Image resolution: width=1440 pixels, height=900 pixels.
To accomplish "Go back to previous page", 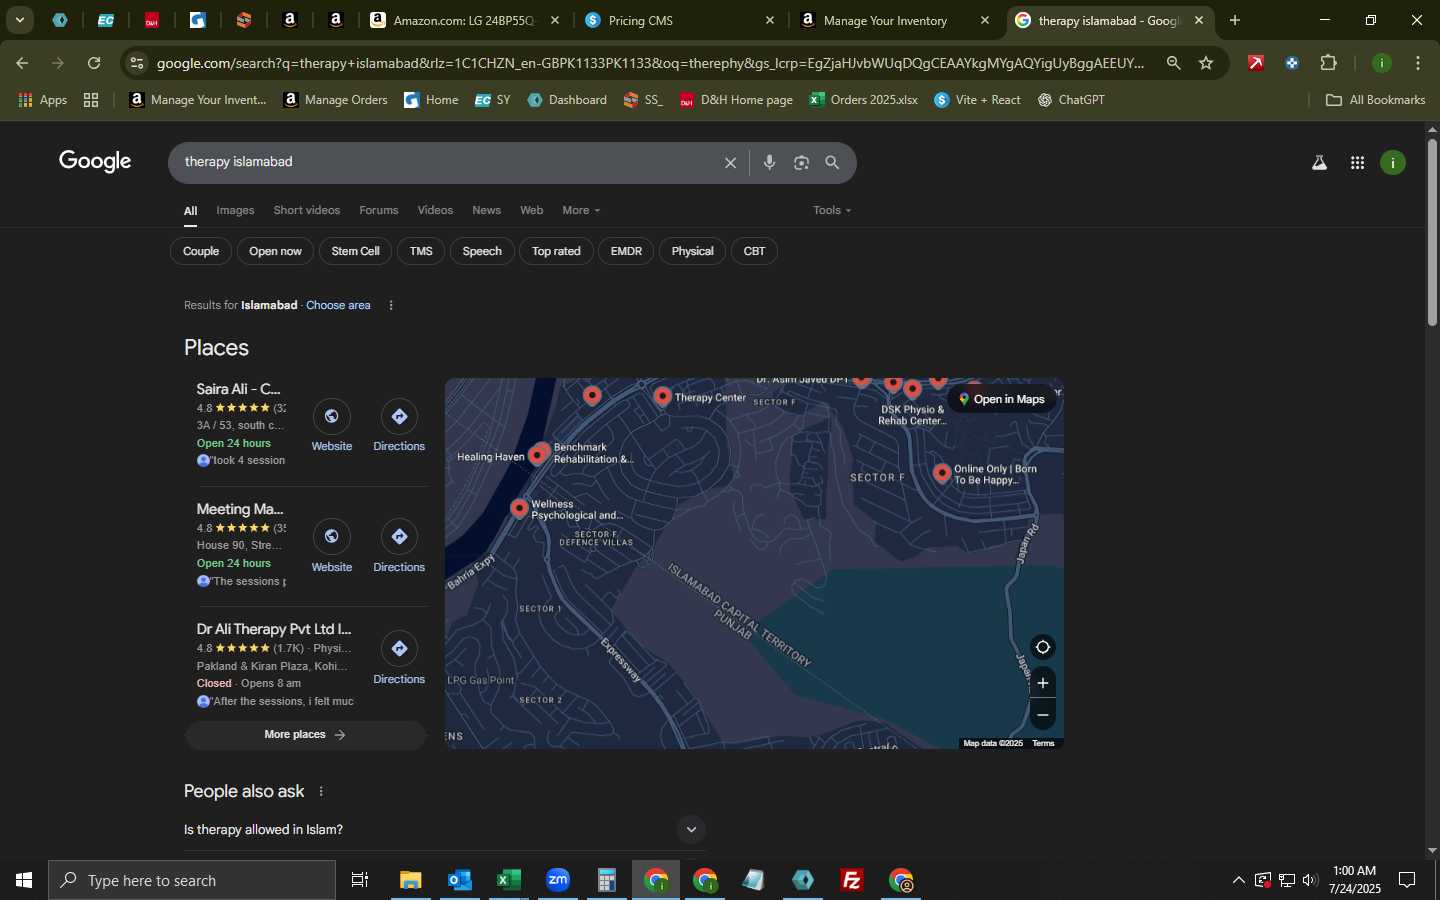I will [x=22, y=63].
